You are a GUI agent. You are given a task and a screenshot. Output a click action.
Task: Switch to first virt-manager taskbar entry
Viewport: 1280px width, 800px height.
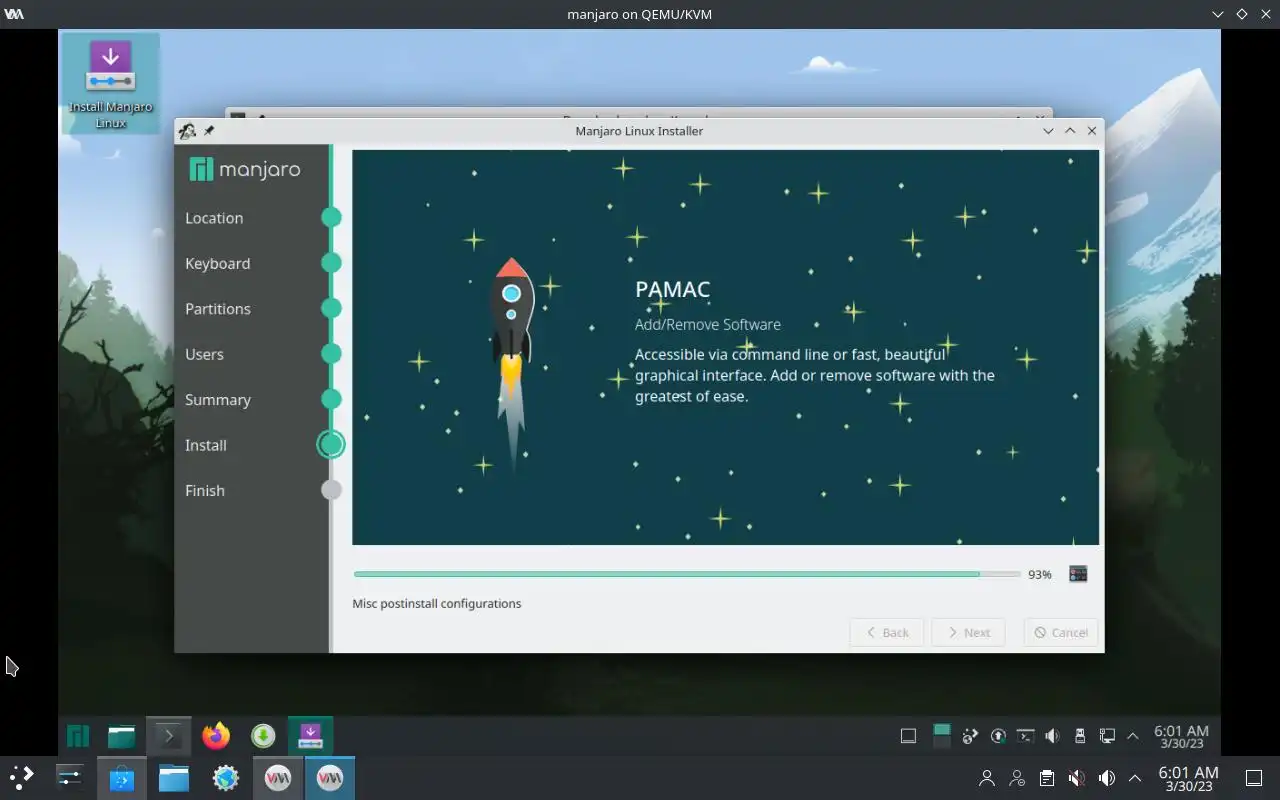click(277, 777)
